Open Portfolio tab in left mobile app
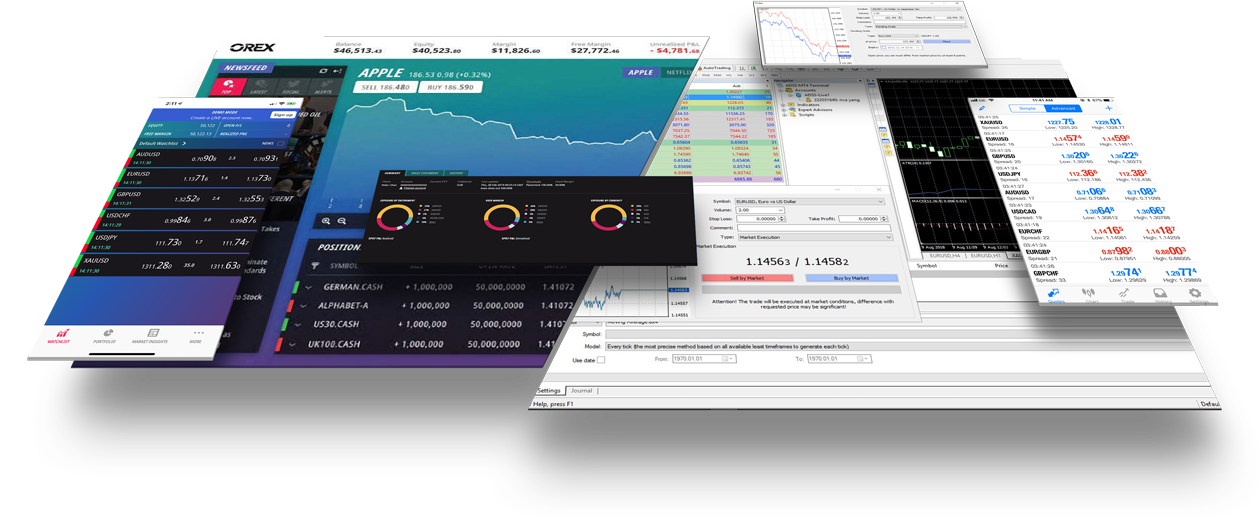The width and height of the screenshot is (1260, 519). [105, 336]
